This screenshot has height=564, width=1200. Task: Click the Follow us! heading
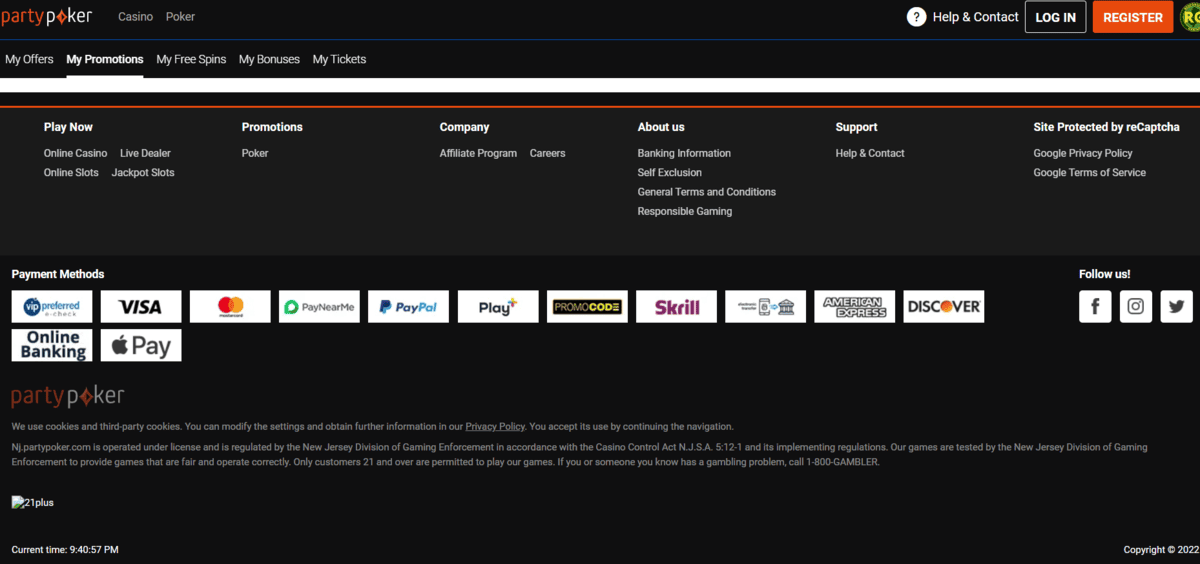click(x=1105, y=274)
